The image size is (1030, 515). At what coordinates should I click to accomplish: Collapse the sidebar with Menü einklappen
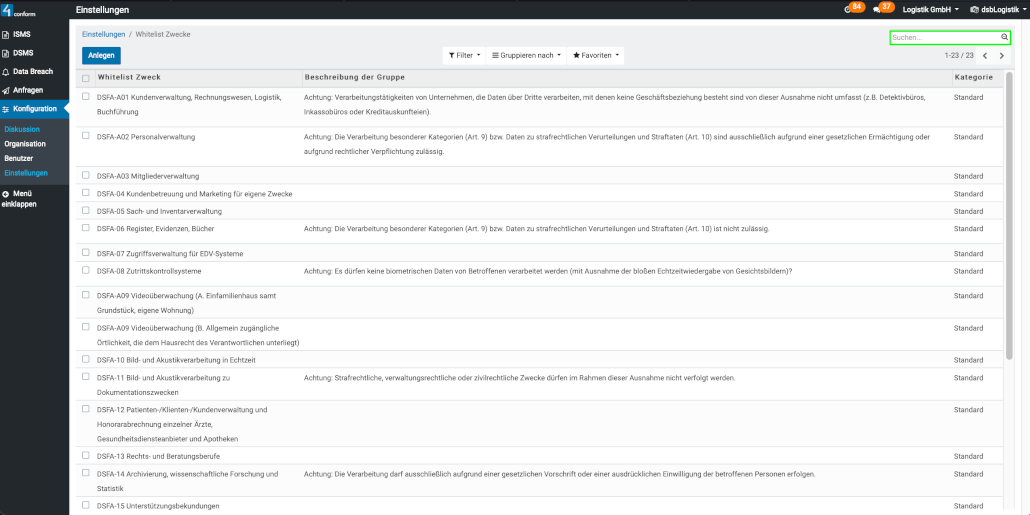click(24, 198)
